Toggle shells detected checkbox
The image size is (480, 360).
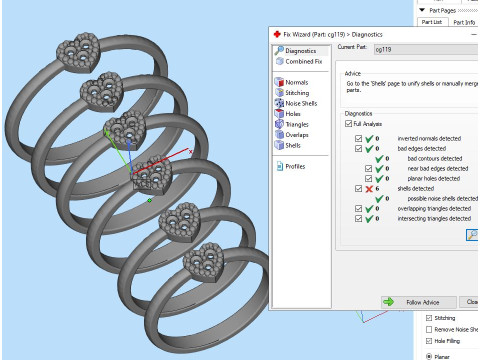pos(358,188)
